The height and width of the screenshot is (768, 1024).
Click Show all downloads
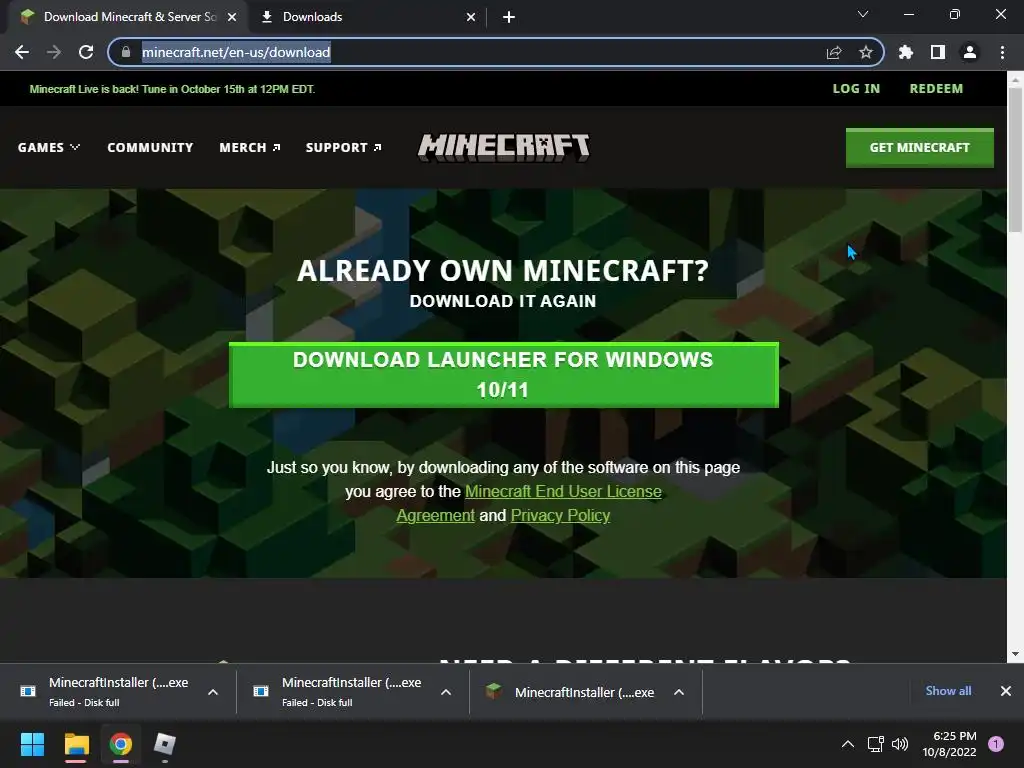click(x=948, y=691)
